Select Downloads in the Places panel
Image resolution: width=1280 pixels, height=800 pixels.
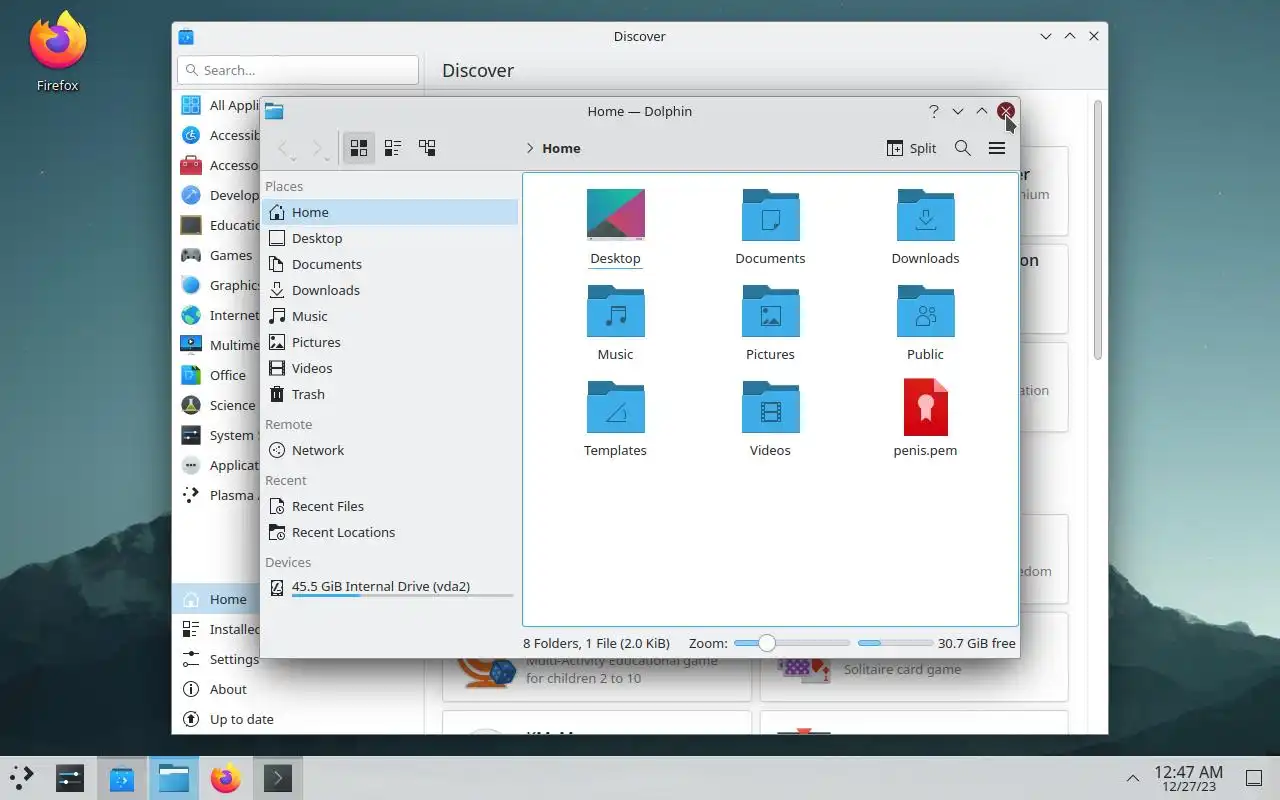tap(390, 290)
